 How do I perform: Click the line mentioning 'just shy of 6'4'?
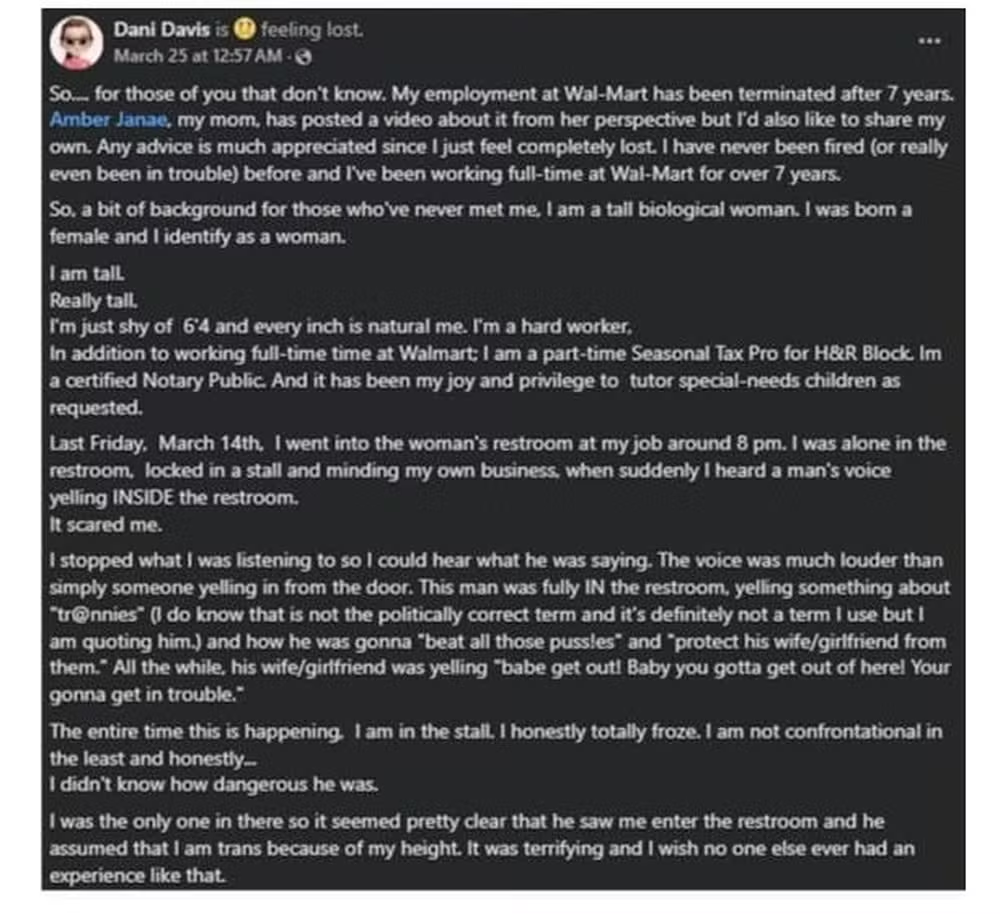341,327
